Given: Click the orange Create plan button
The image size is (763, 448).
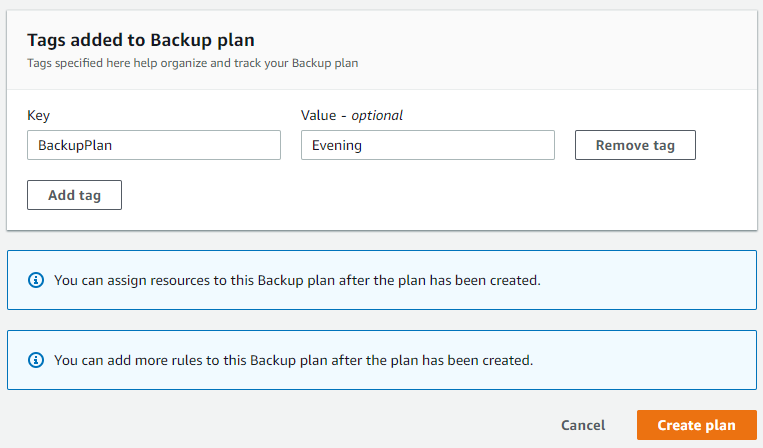Looking at the screenshot, I should 696,425.
